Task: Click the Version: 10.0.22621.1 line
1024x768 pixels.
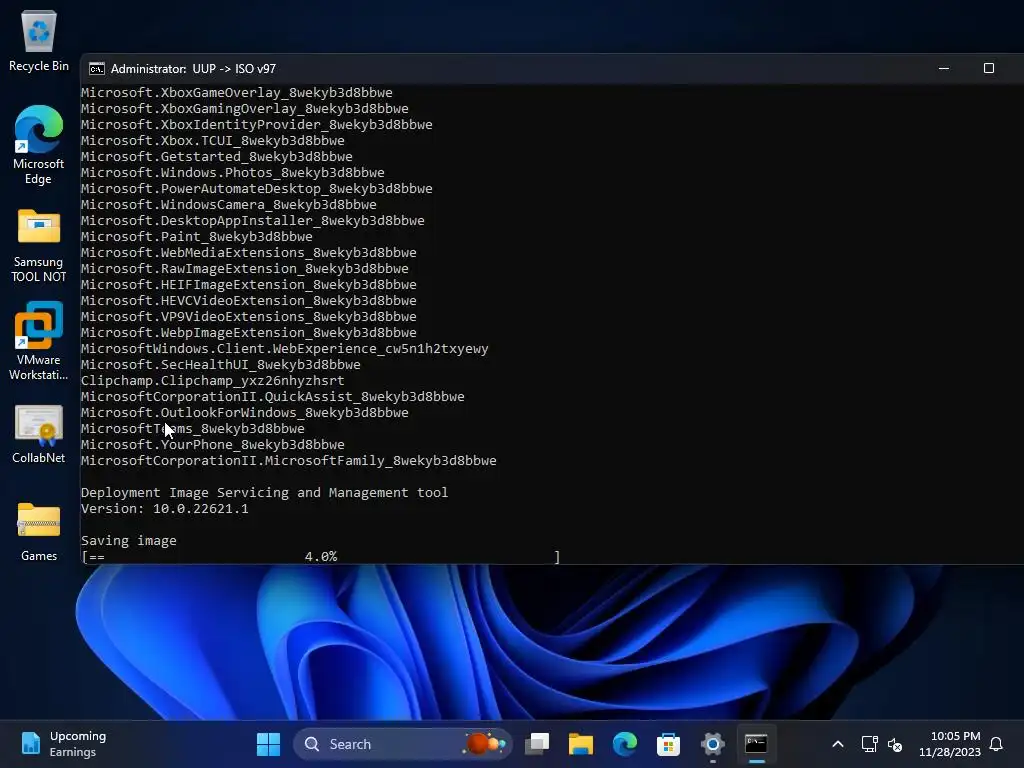Action: click(165, 509)
